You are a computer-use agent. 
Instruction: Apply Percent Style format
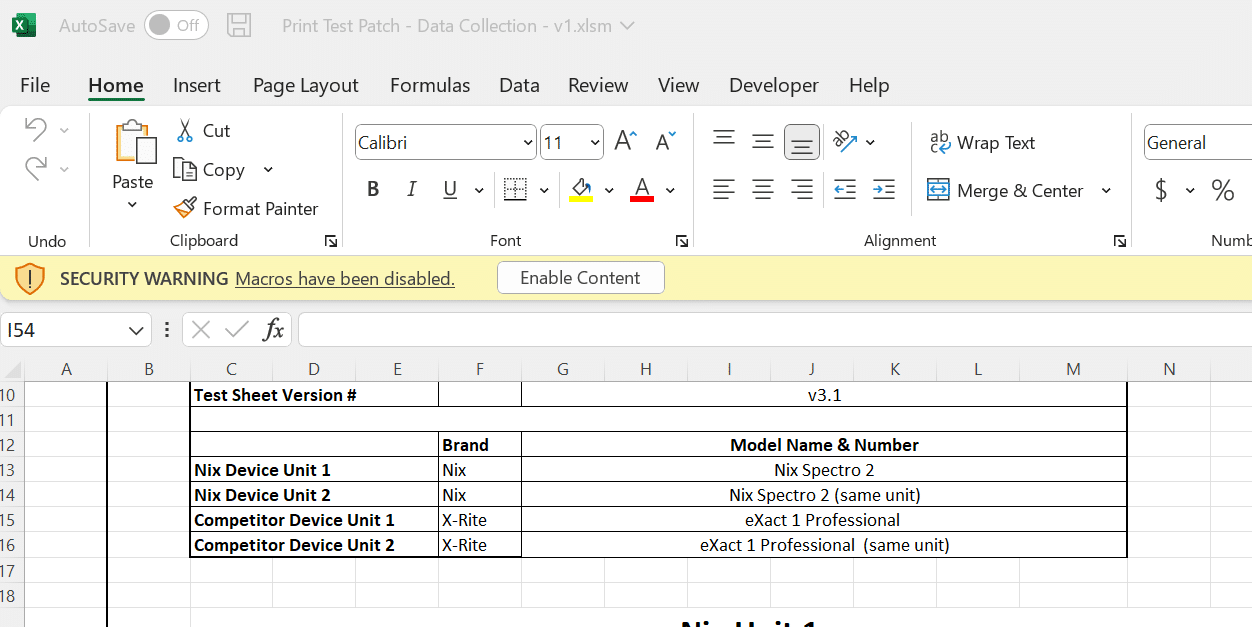click(x=1223, y=190)
